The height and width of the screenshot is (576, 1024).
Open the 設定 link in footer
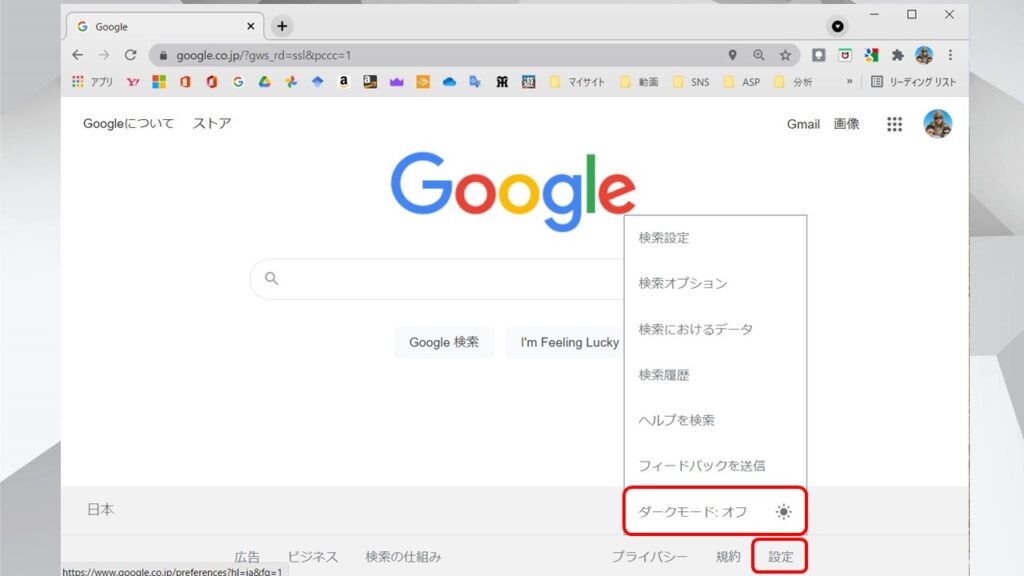pyautogui.click(x=780, y=557)
